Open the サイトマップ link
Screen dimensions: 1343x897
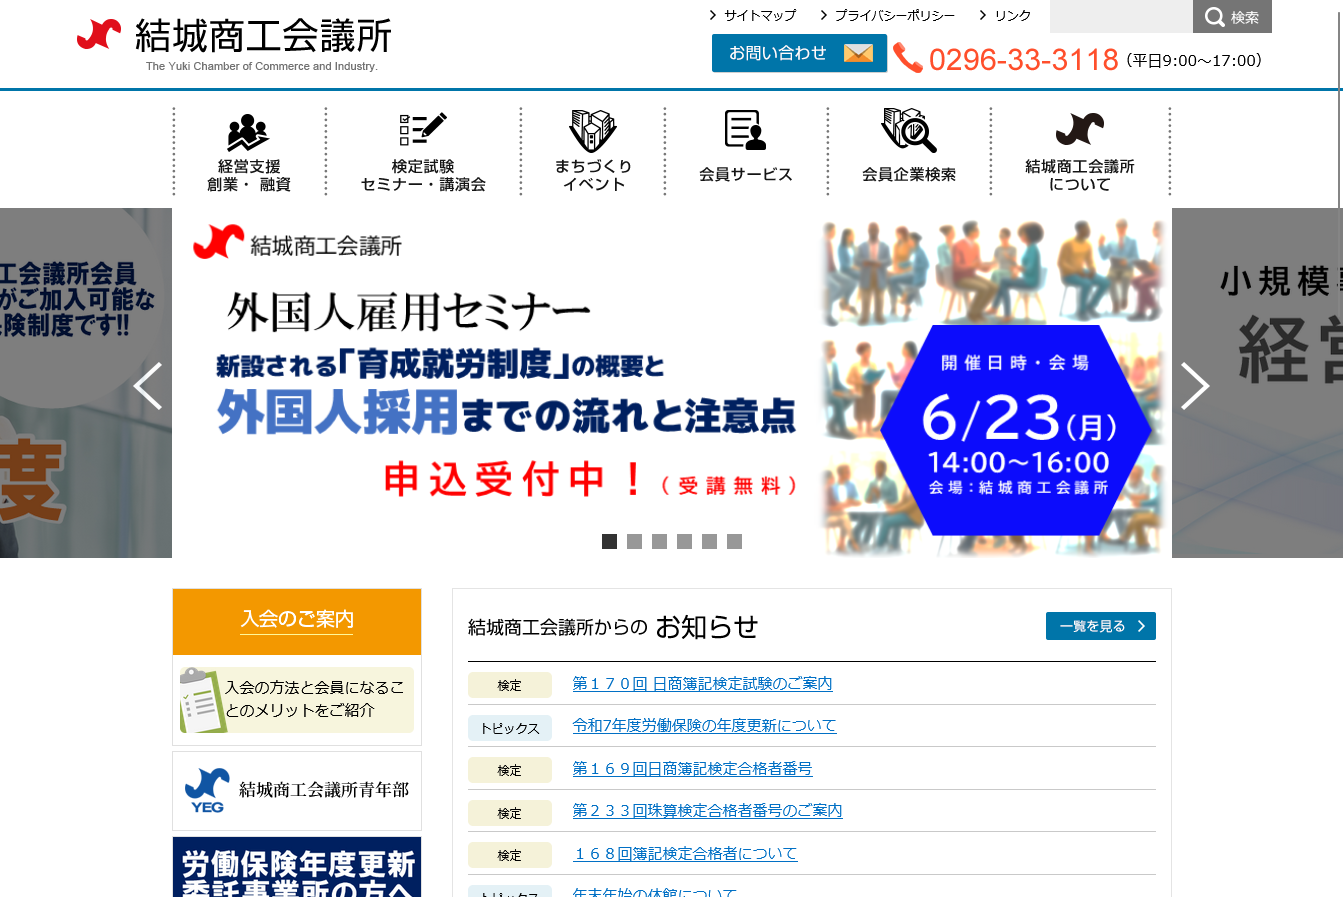tap(759, 16)
